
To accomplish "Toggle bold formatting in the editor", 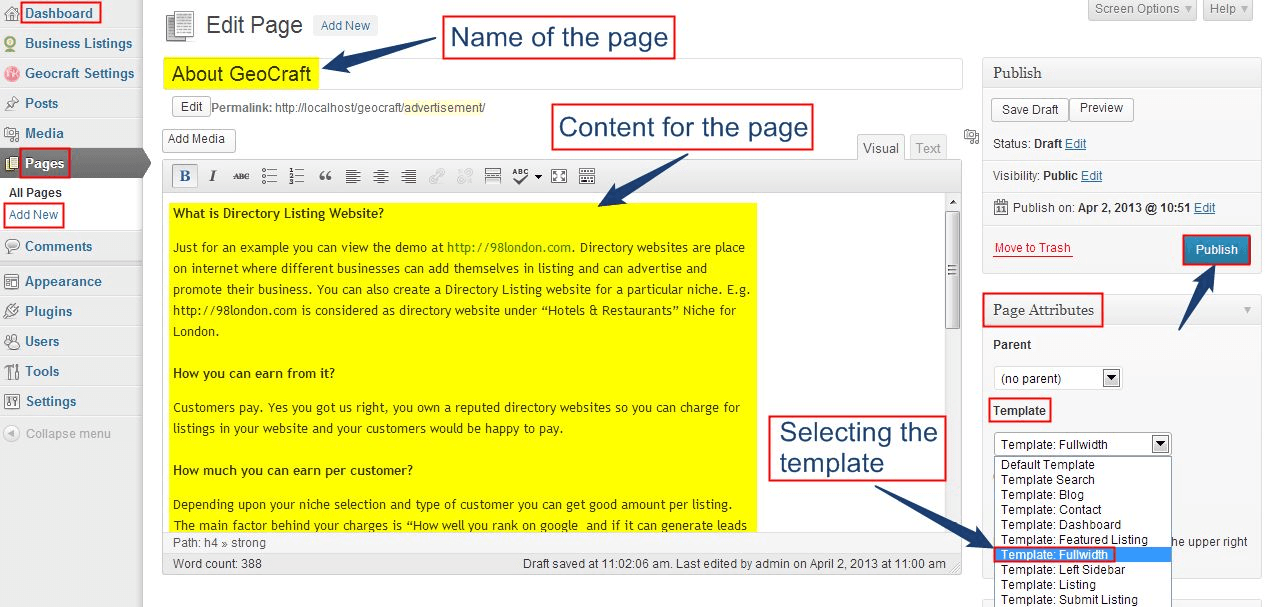I will 185,176.
